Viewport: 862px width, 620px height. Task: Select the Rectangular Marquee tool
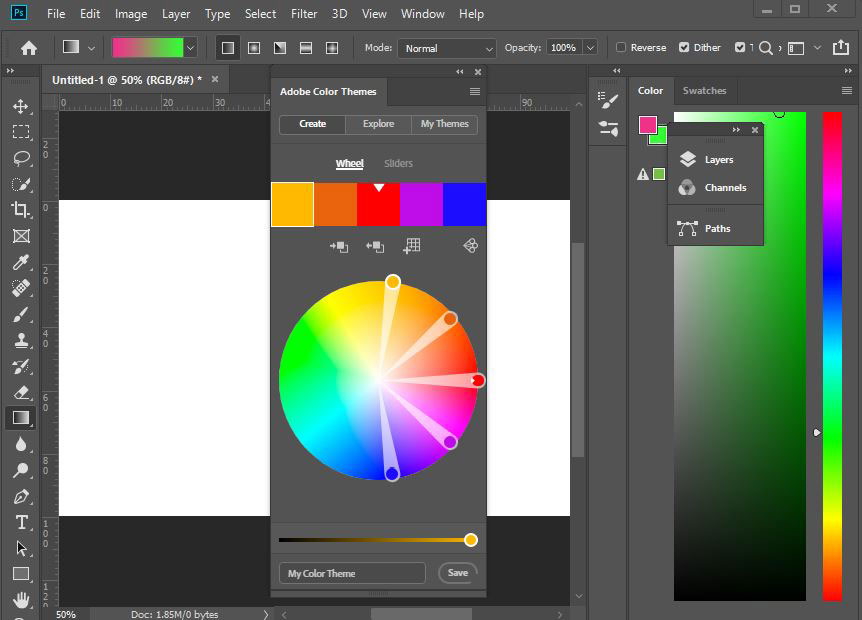(x=21, y=132)
